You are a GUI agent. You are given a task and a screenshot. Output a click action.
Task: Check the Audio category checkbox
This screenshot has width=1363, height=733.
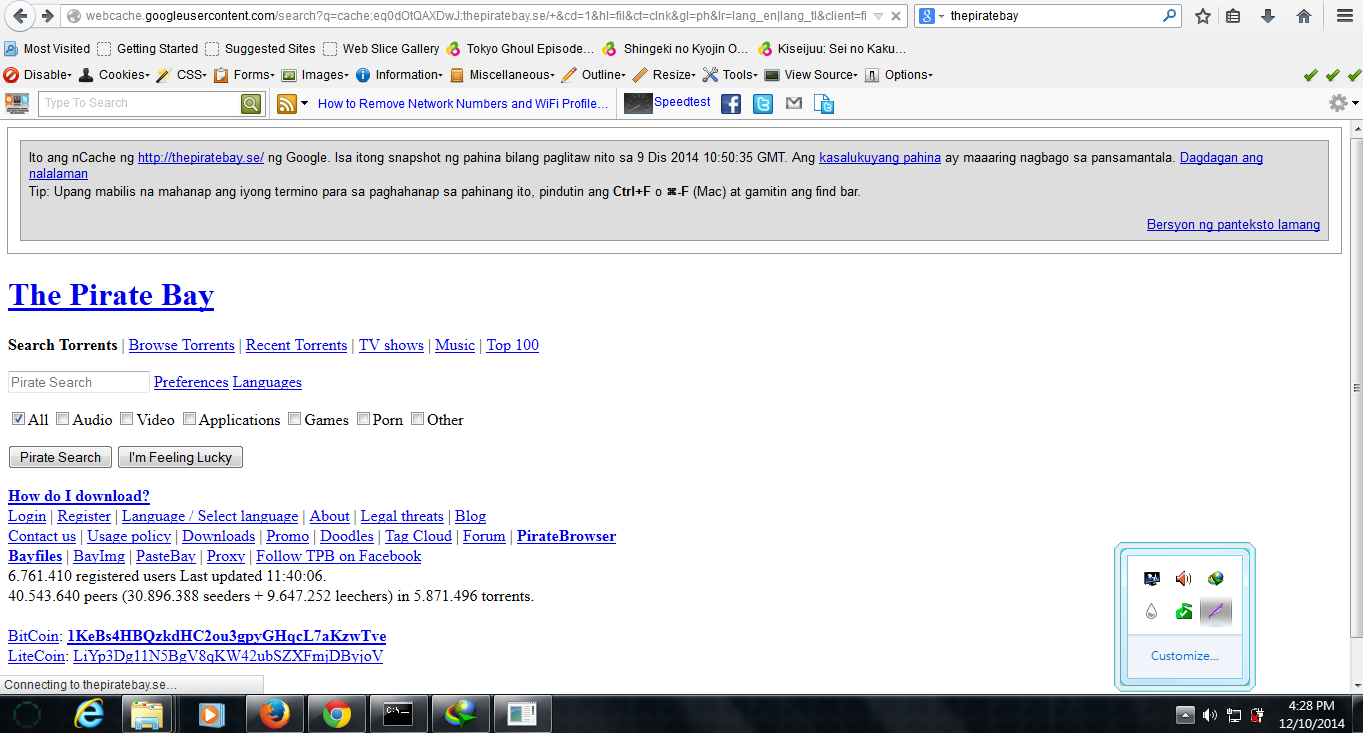pyautogui.click(x=62, y=419)
